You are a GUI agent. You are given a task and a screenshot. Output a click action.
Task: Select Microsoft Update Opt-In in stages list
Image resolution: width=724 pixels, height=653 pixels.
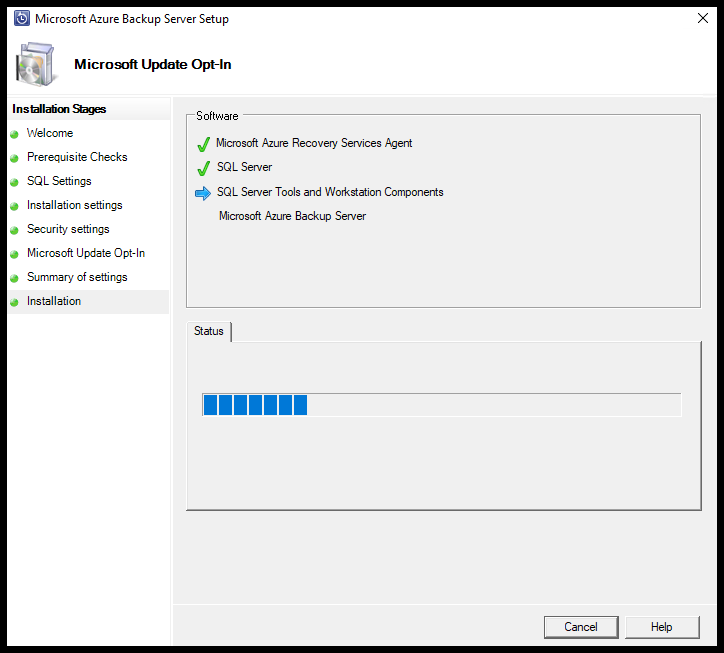86,253
